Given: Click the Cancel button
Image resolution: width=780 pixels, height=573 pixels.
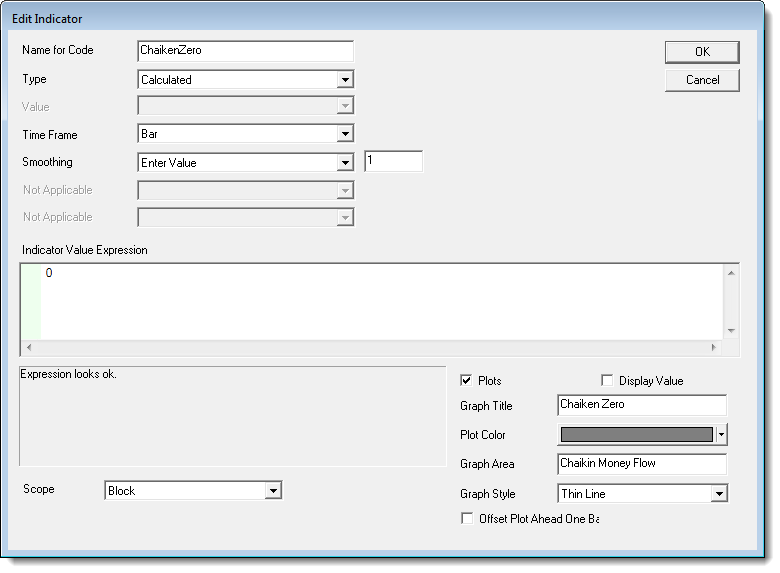Looking at the screenshot, I should 702,80.
